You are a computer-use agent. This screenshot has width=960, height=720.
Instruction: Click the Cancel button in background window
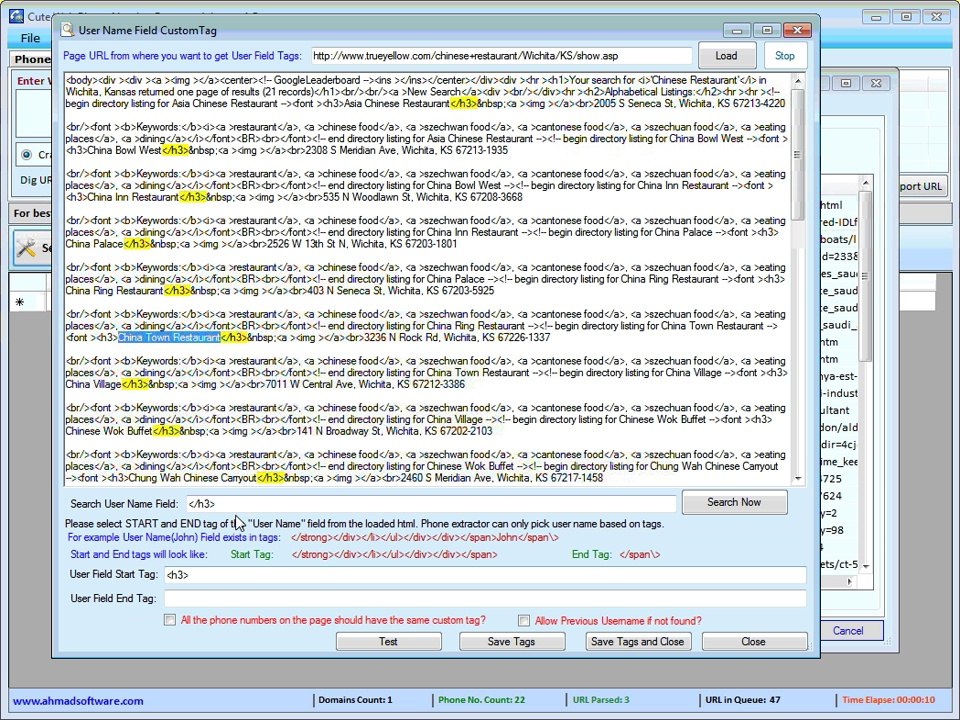click(848, 631)
